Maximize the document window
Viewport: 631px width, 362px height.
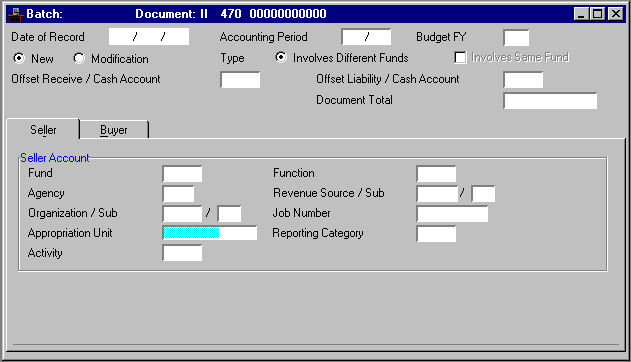(x=598, y=14)
